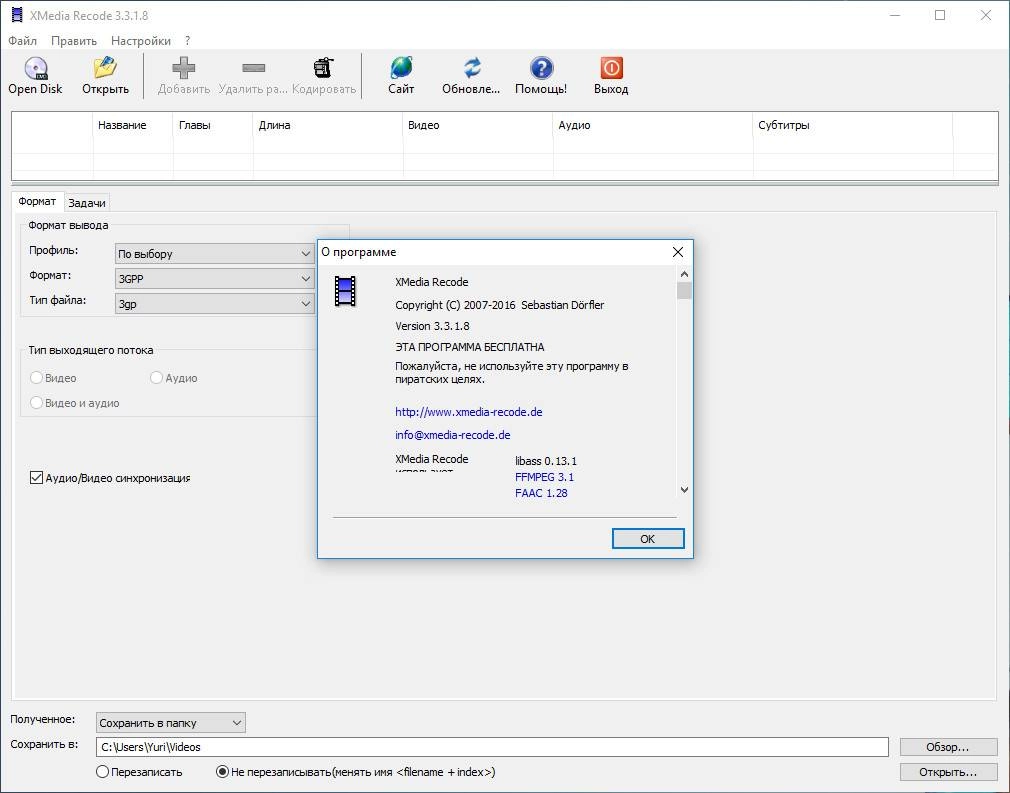1010x793 pixels.
Task: Click the Version 3.3.1.8 text
Action: coord(432,326)
